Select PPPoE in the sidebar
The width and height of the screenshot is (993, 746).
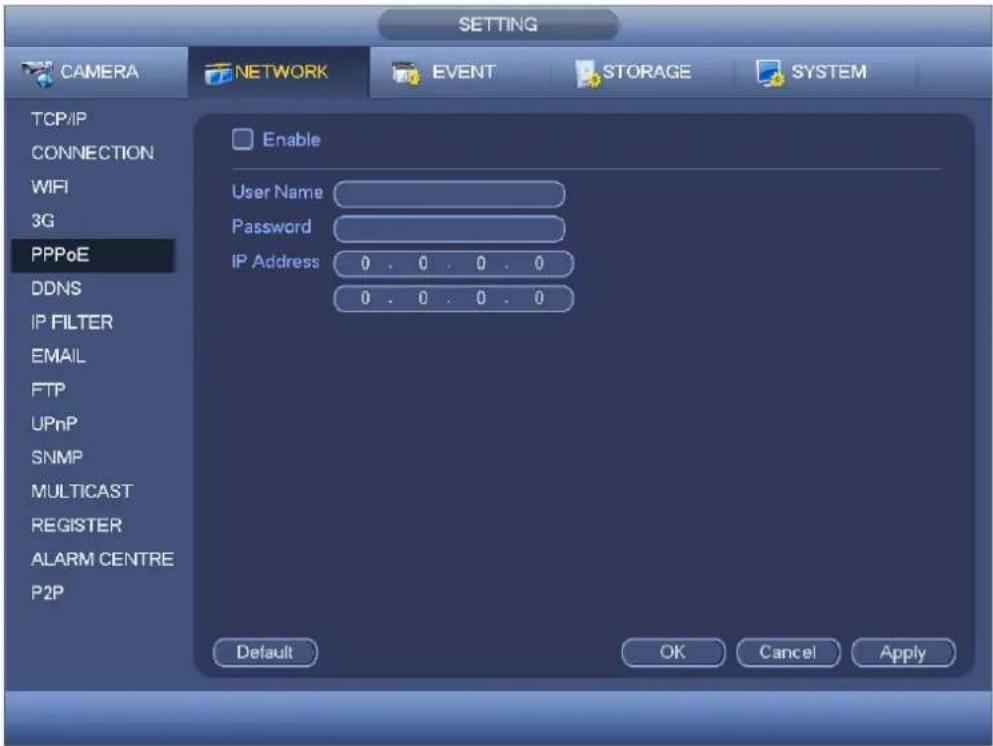92,255
